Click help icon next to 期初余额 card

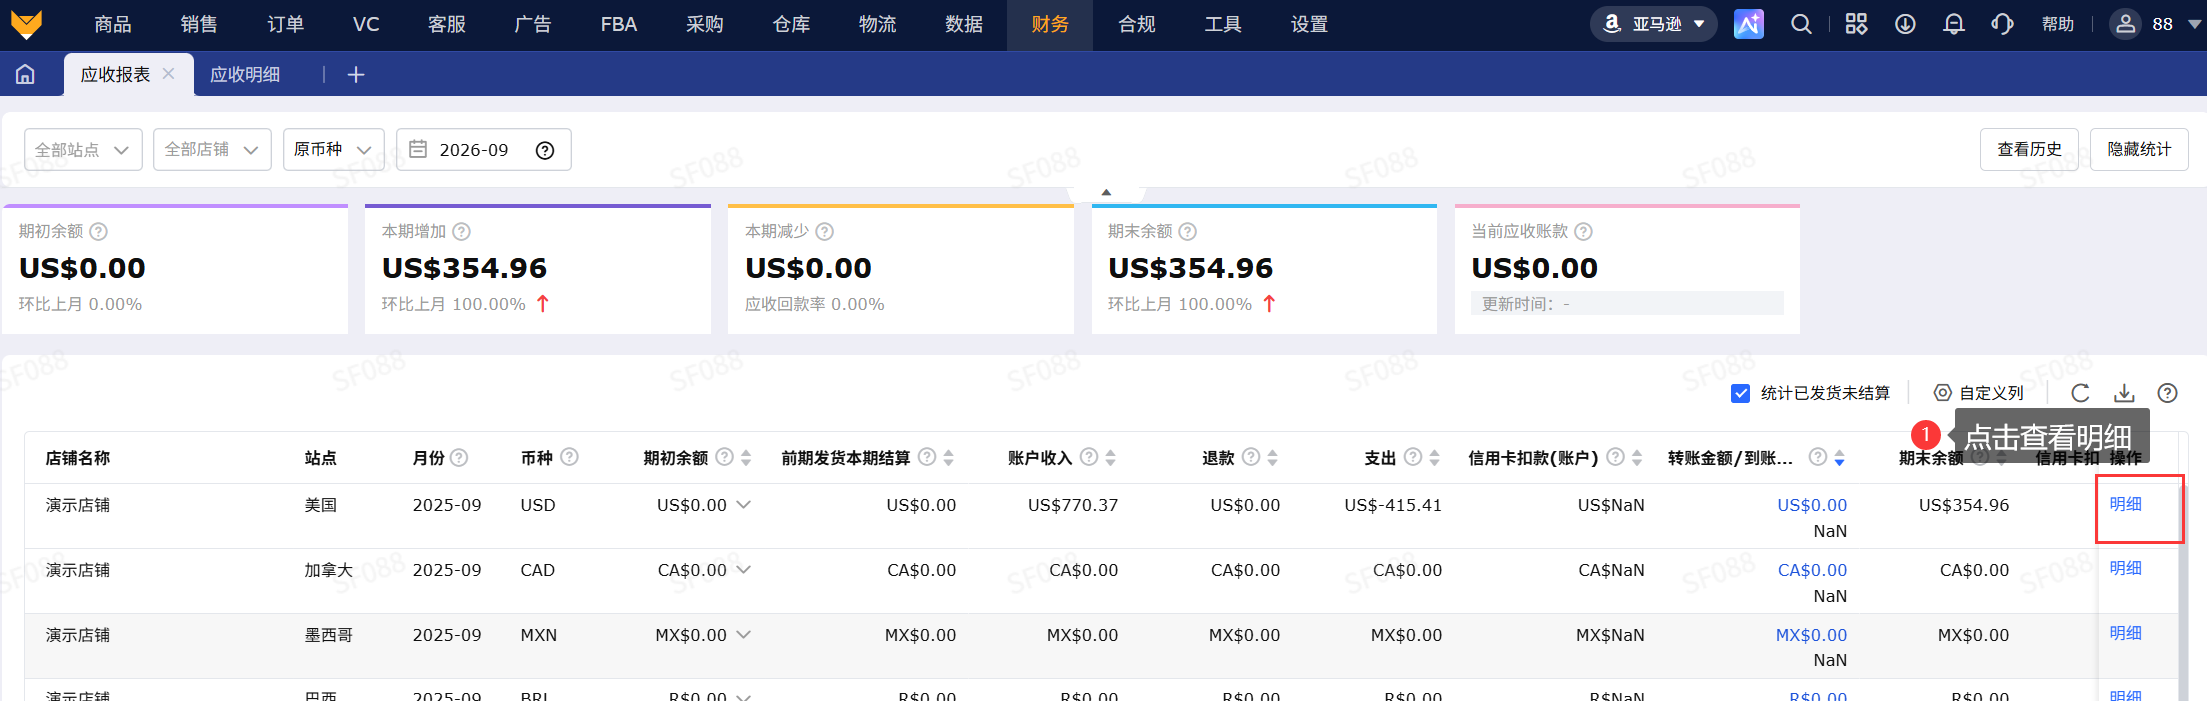coord(98,231)
